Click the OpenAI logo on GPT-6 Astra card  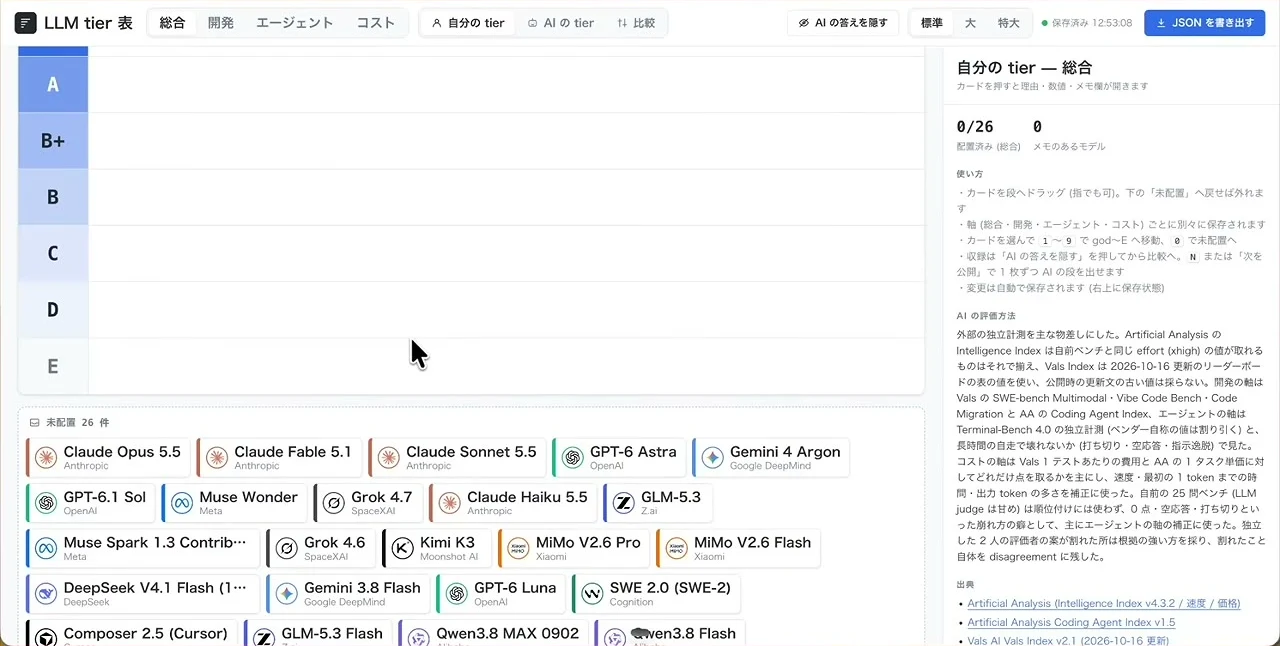[573, 458]
